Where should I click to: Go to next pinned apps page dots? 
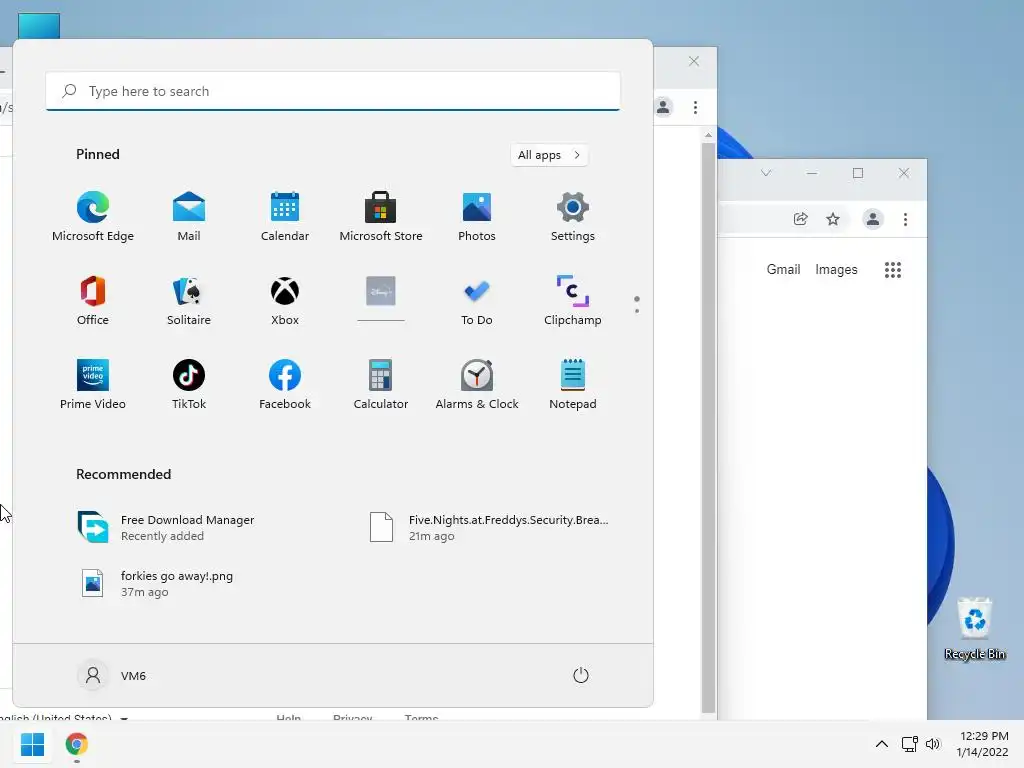coord(637,304)
